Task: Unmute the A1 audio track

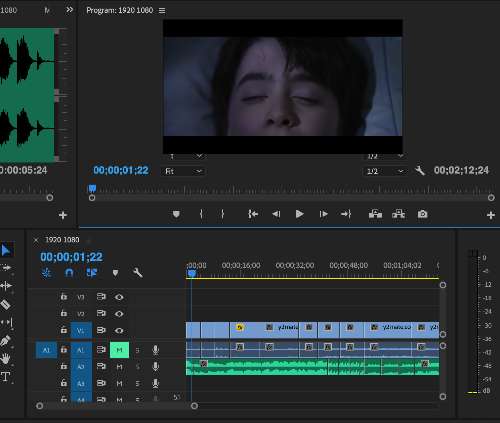Action: [x=119, y=350]
